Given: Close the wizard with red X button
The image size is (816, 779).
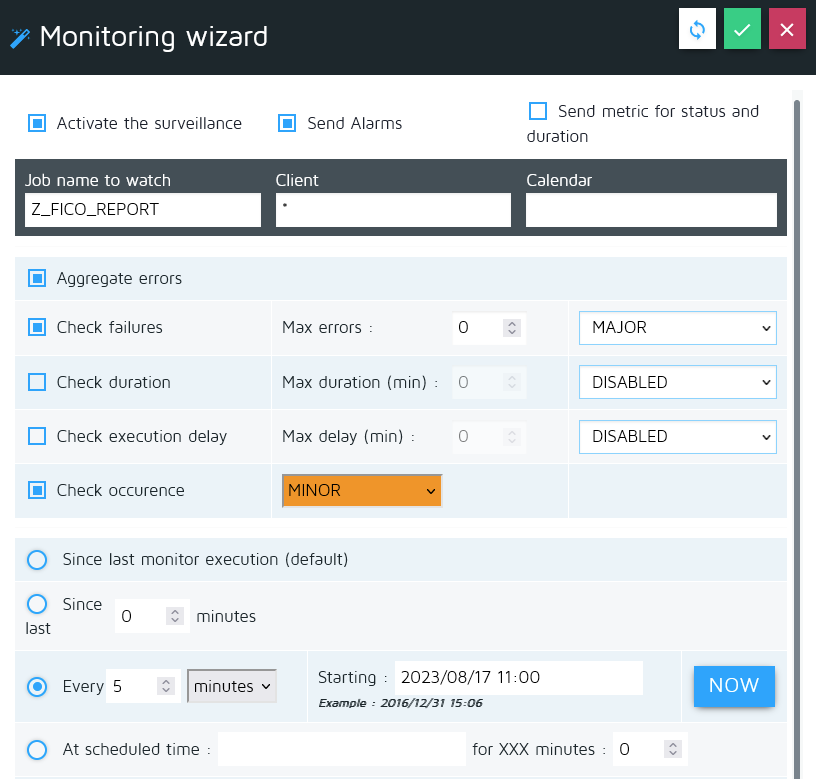Looking at the screenshot, I should click(x=786, y=29).
